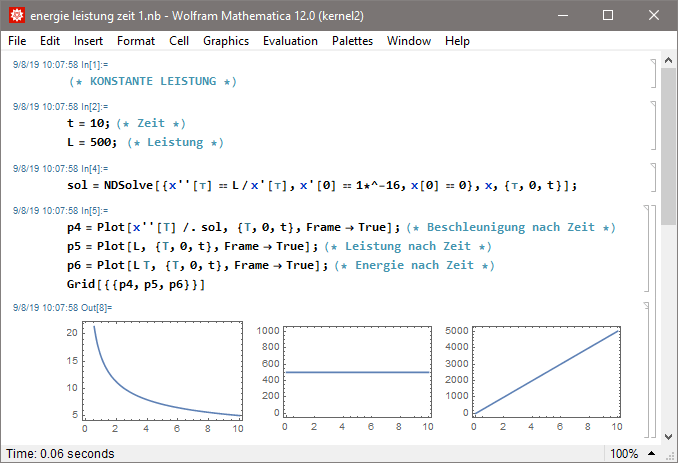The width and height of the screenshot is (678, 463).
Task: Open the File menu
Action: (x=18, y=41)
